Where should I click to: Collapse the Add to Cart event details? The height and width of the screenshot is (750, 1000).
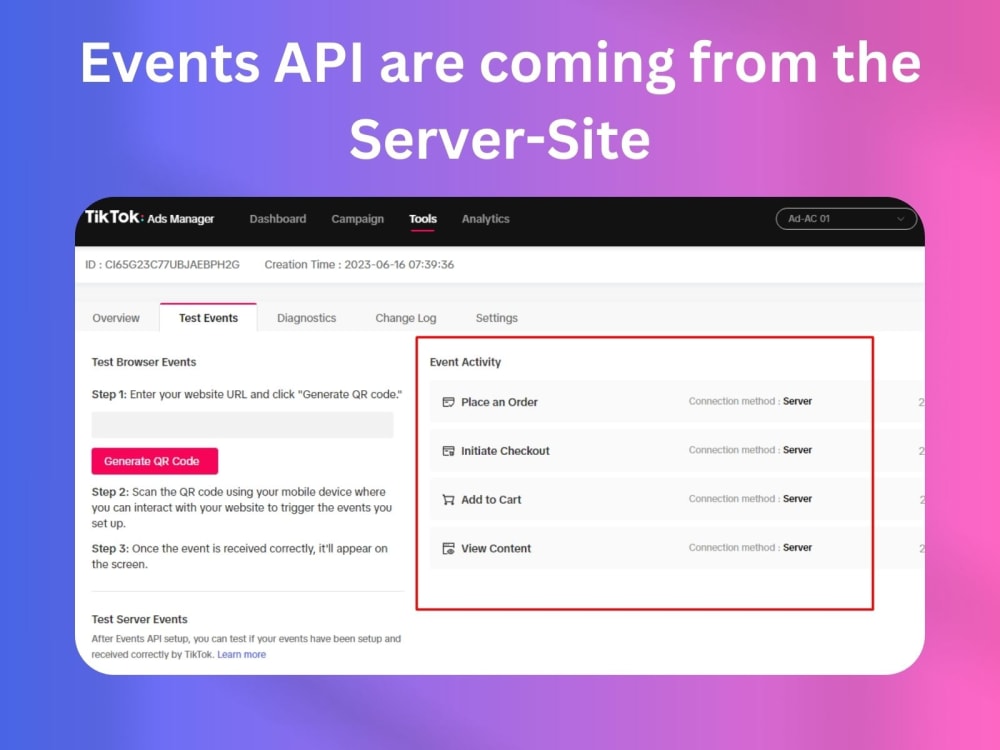coord(600,499)
